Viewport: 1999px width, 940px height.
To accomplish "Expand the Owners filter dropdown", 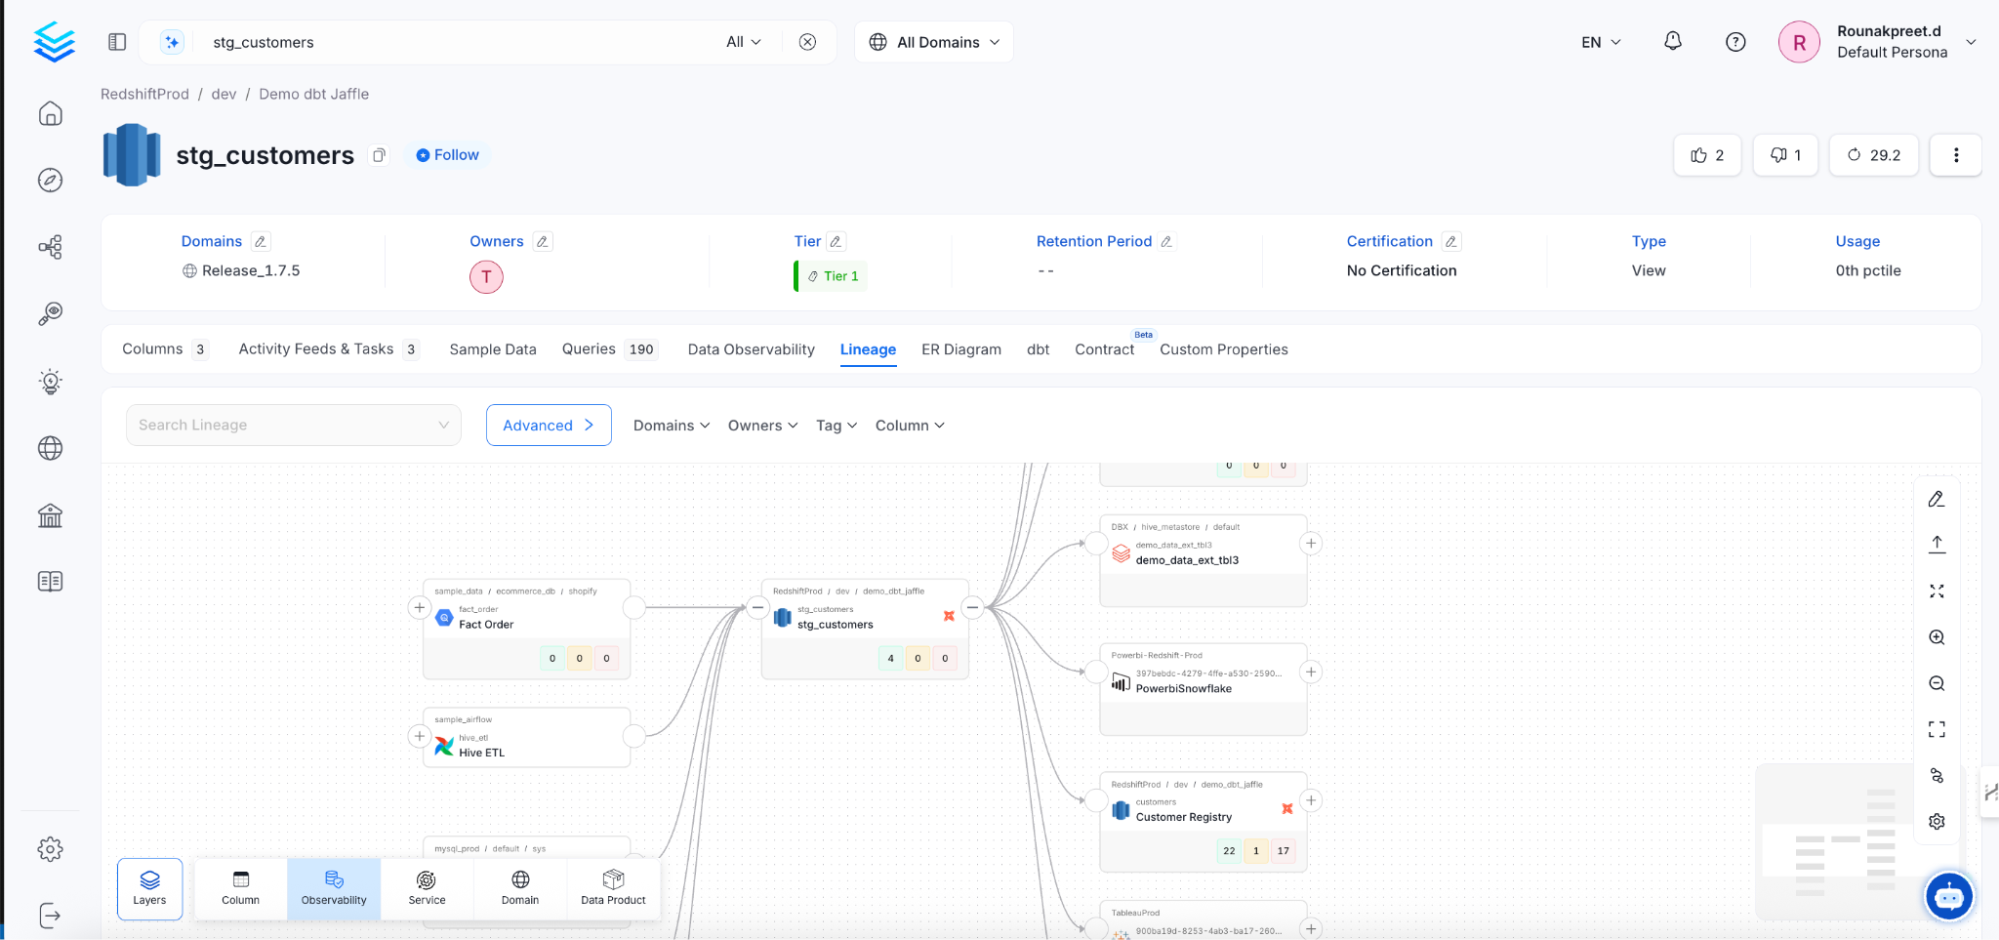I will [762, 425].
